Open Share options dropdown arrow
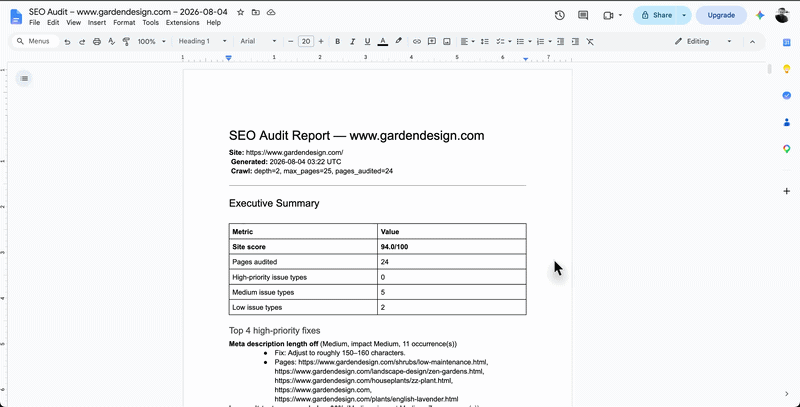This screenshot has height=407, width=800. click(684, 15)
